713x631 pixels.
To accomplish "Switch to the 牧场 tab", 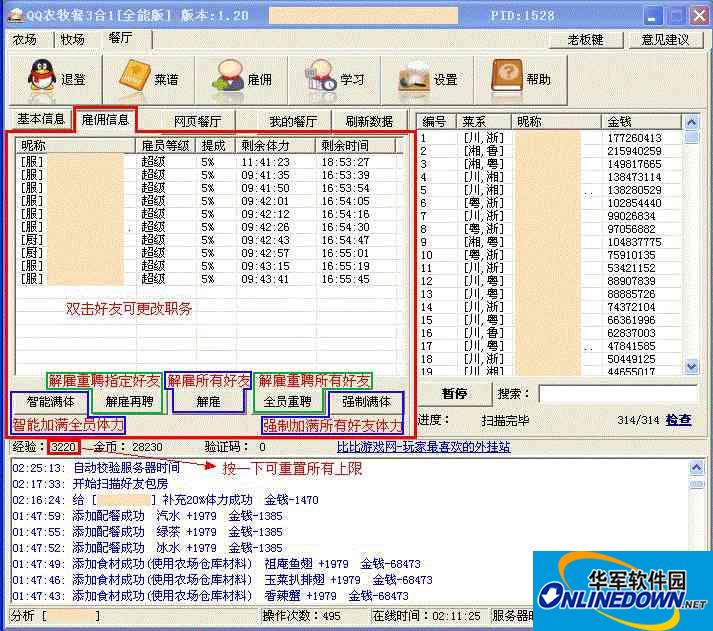I will [x=73, y=40].
